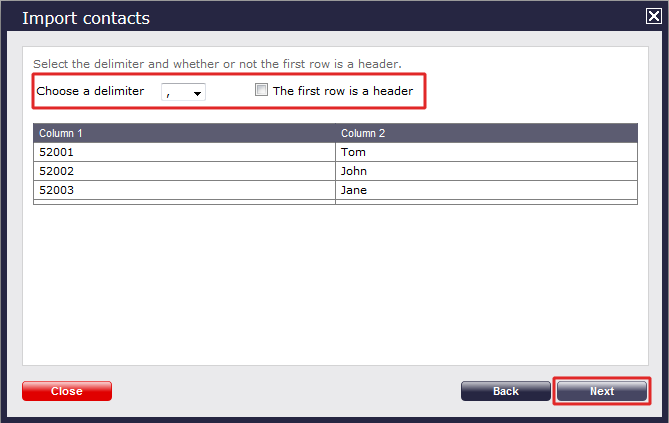Enable the first row is a header checkbox
669x423 pixels.
262,90
